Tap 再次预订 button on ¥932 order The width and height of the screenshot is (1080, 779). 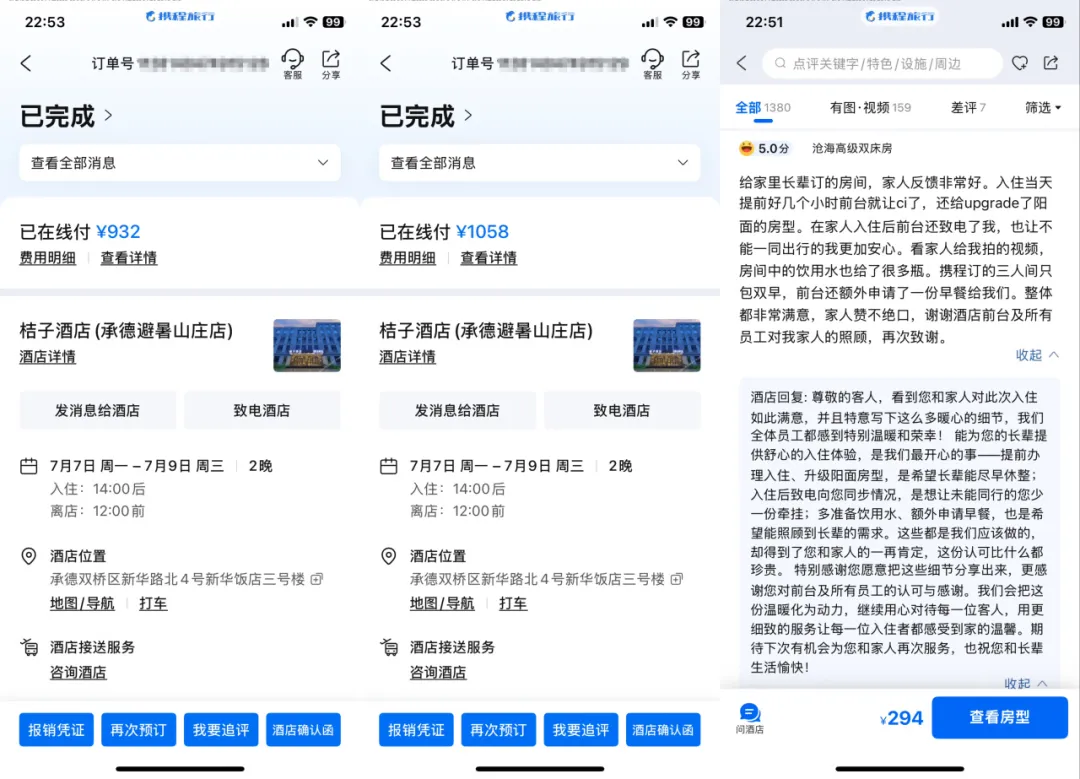(138, 729)
